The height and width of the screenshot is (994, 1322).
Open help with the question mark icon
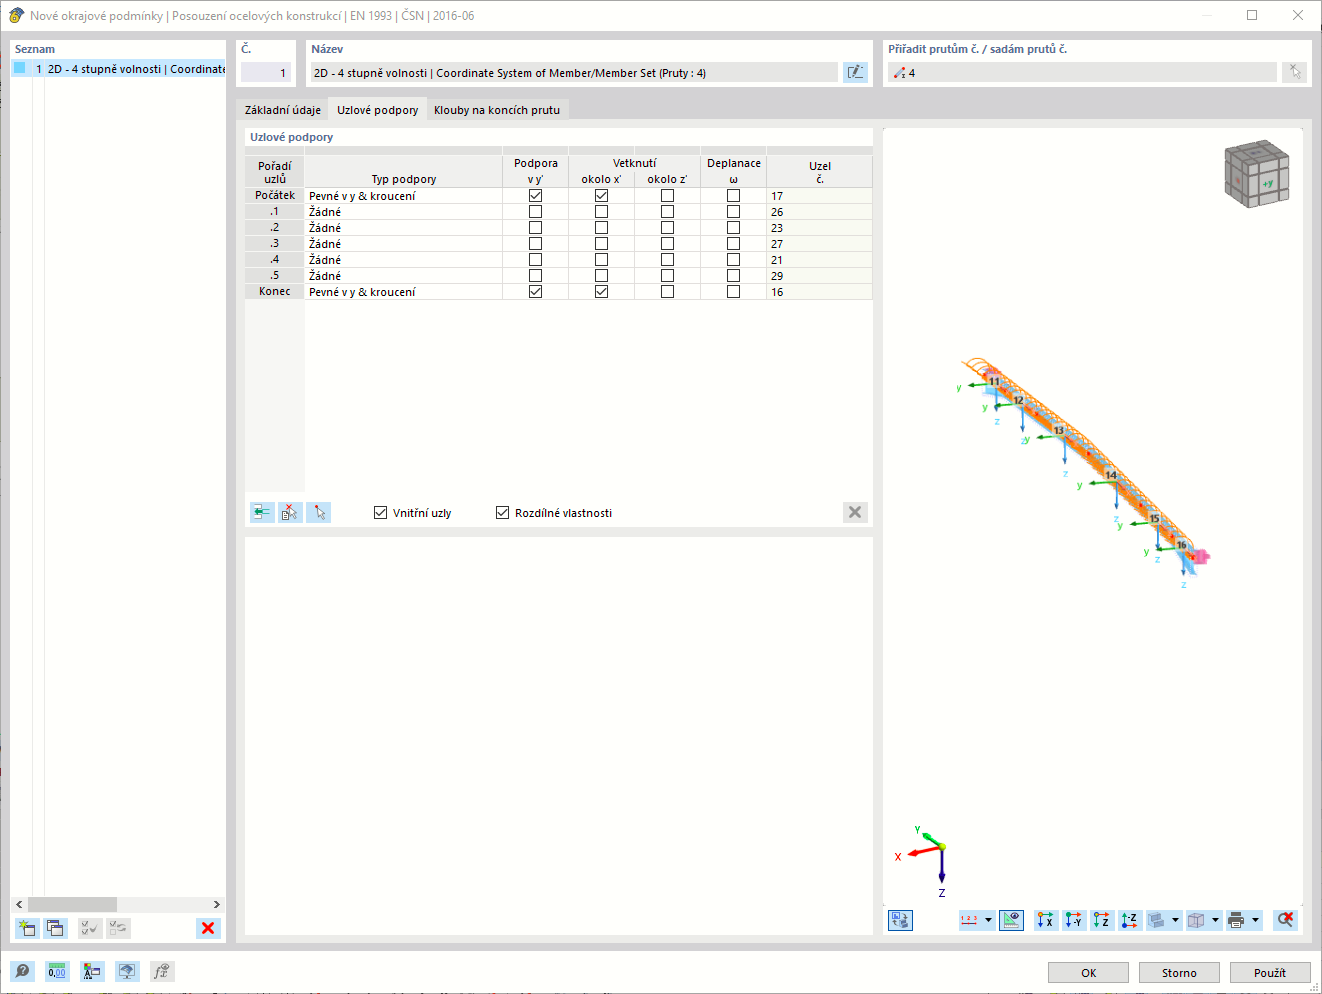22,971
